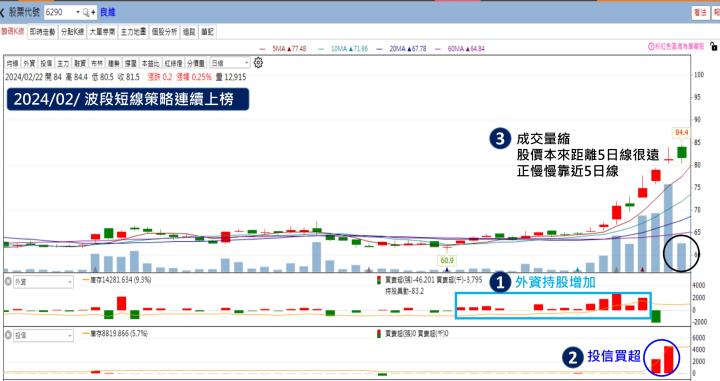720x381 pixels.
Task: Toggle the 本益比 overlay button
Action: (151, 63)
